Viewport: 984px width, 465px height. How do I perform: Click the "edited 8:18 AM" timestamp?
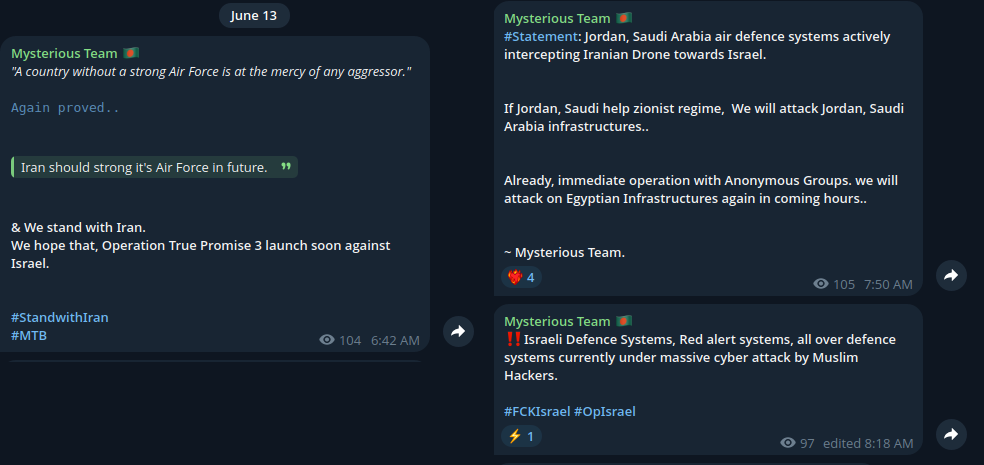click(868, 444)
